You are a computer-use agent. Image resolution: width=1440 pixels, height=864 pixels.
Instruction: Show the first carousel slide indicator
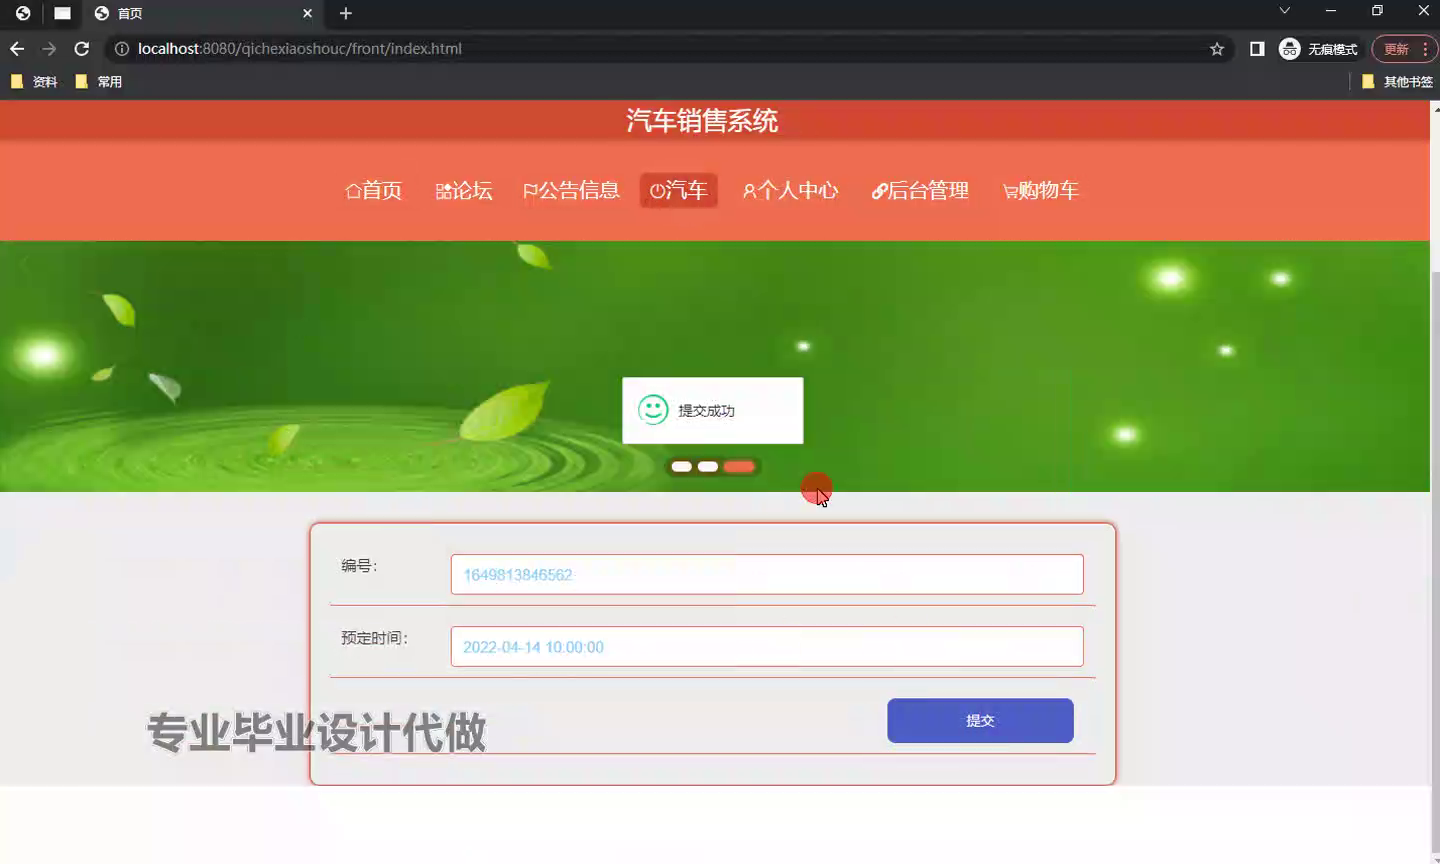(682, 467)
